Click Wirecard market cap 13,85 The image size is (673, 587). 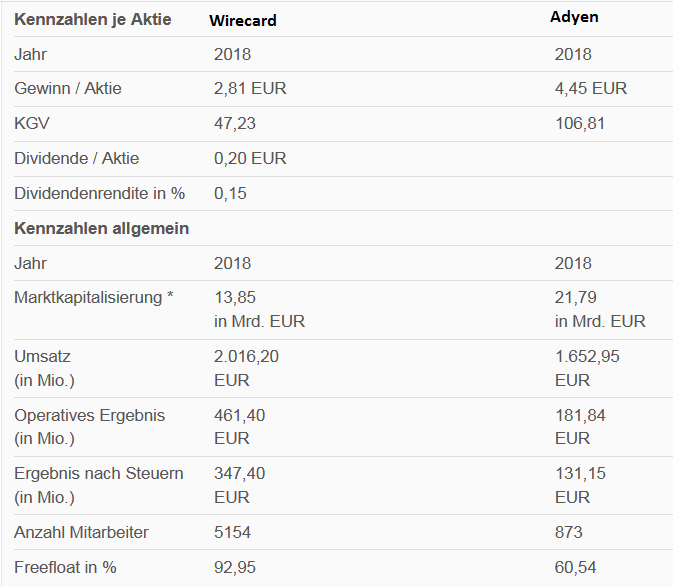235,297
